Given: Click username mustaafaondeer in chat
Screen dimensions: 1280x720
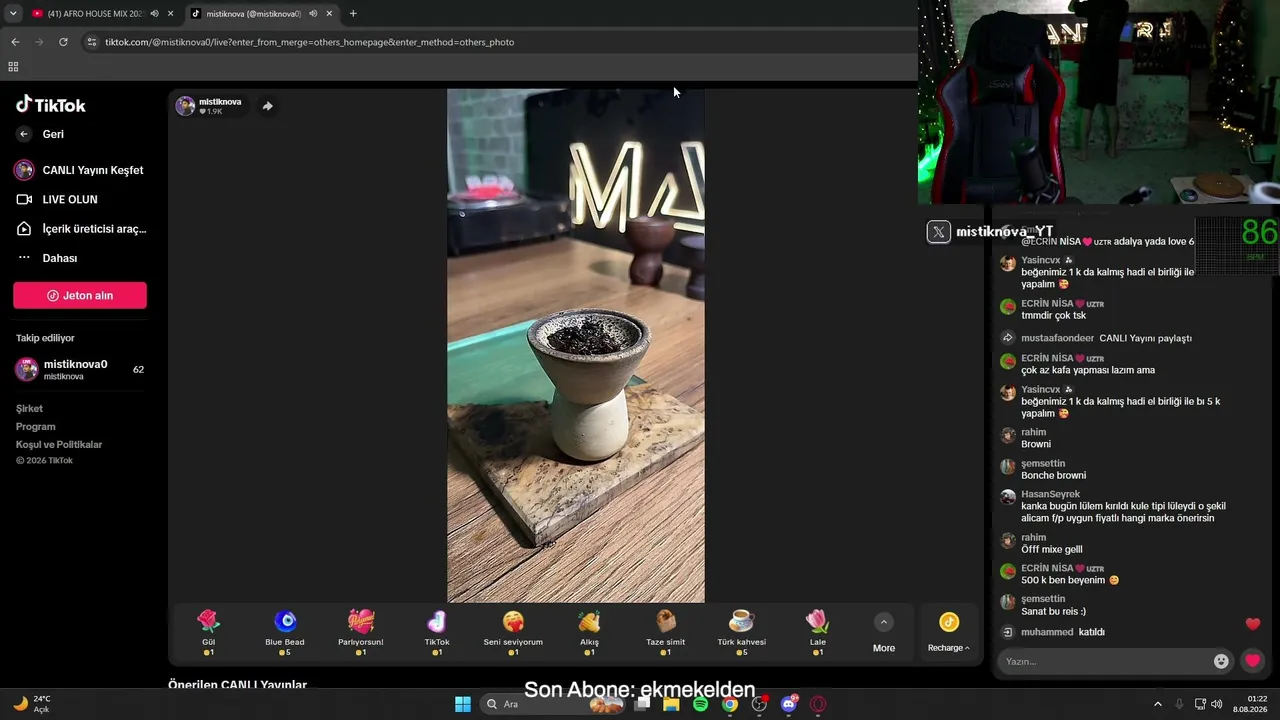Looking at the screenshot, I should tap(1057, 338).
